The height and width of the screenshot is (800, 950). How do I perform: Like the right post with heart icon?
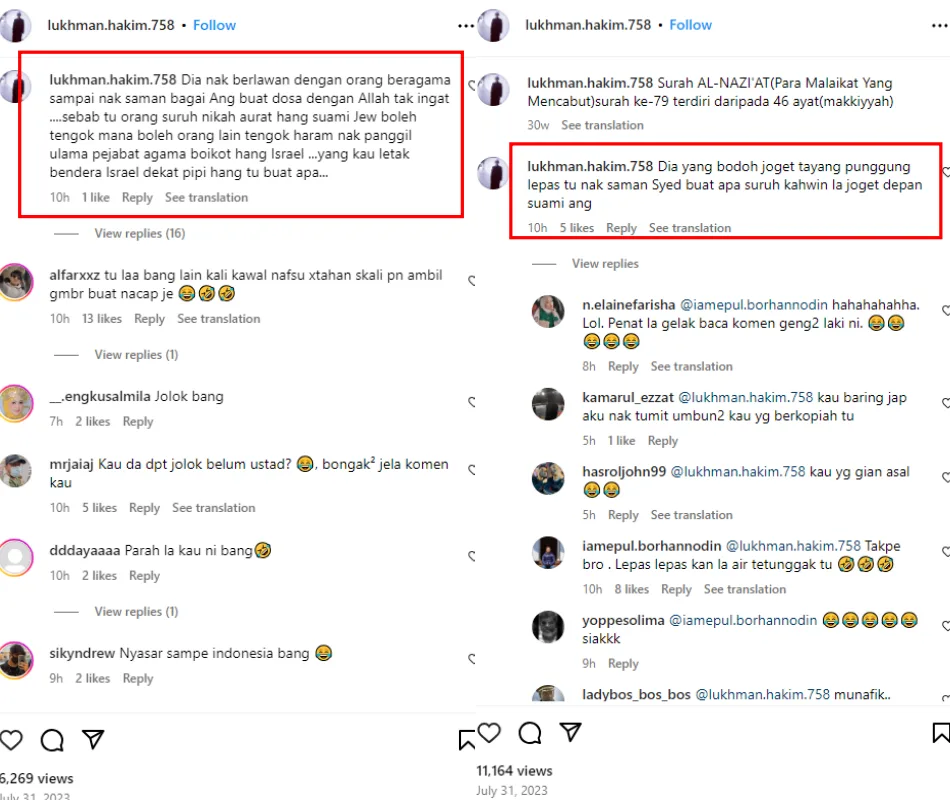489,733
